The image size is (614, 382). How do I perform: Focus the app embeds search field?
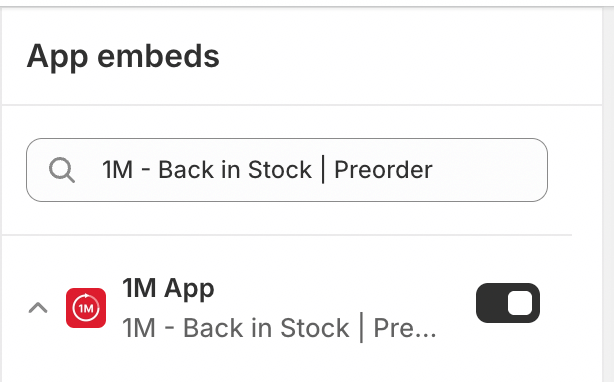point(287,170)
